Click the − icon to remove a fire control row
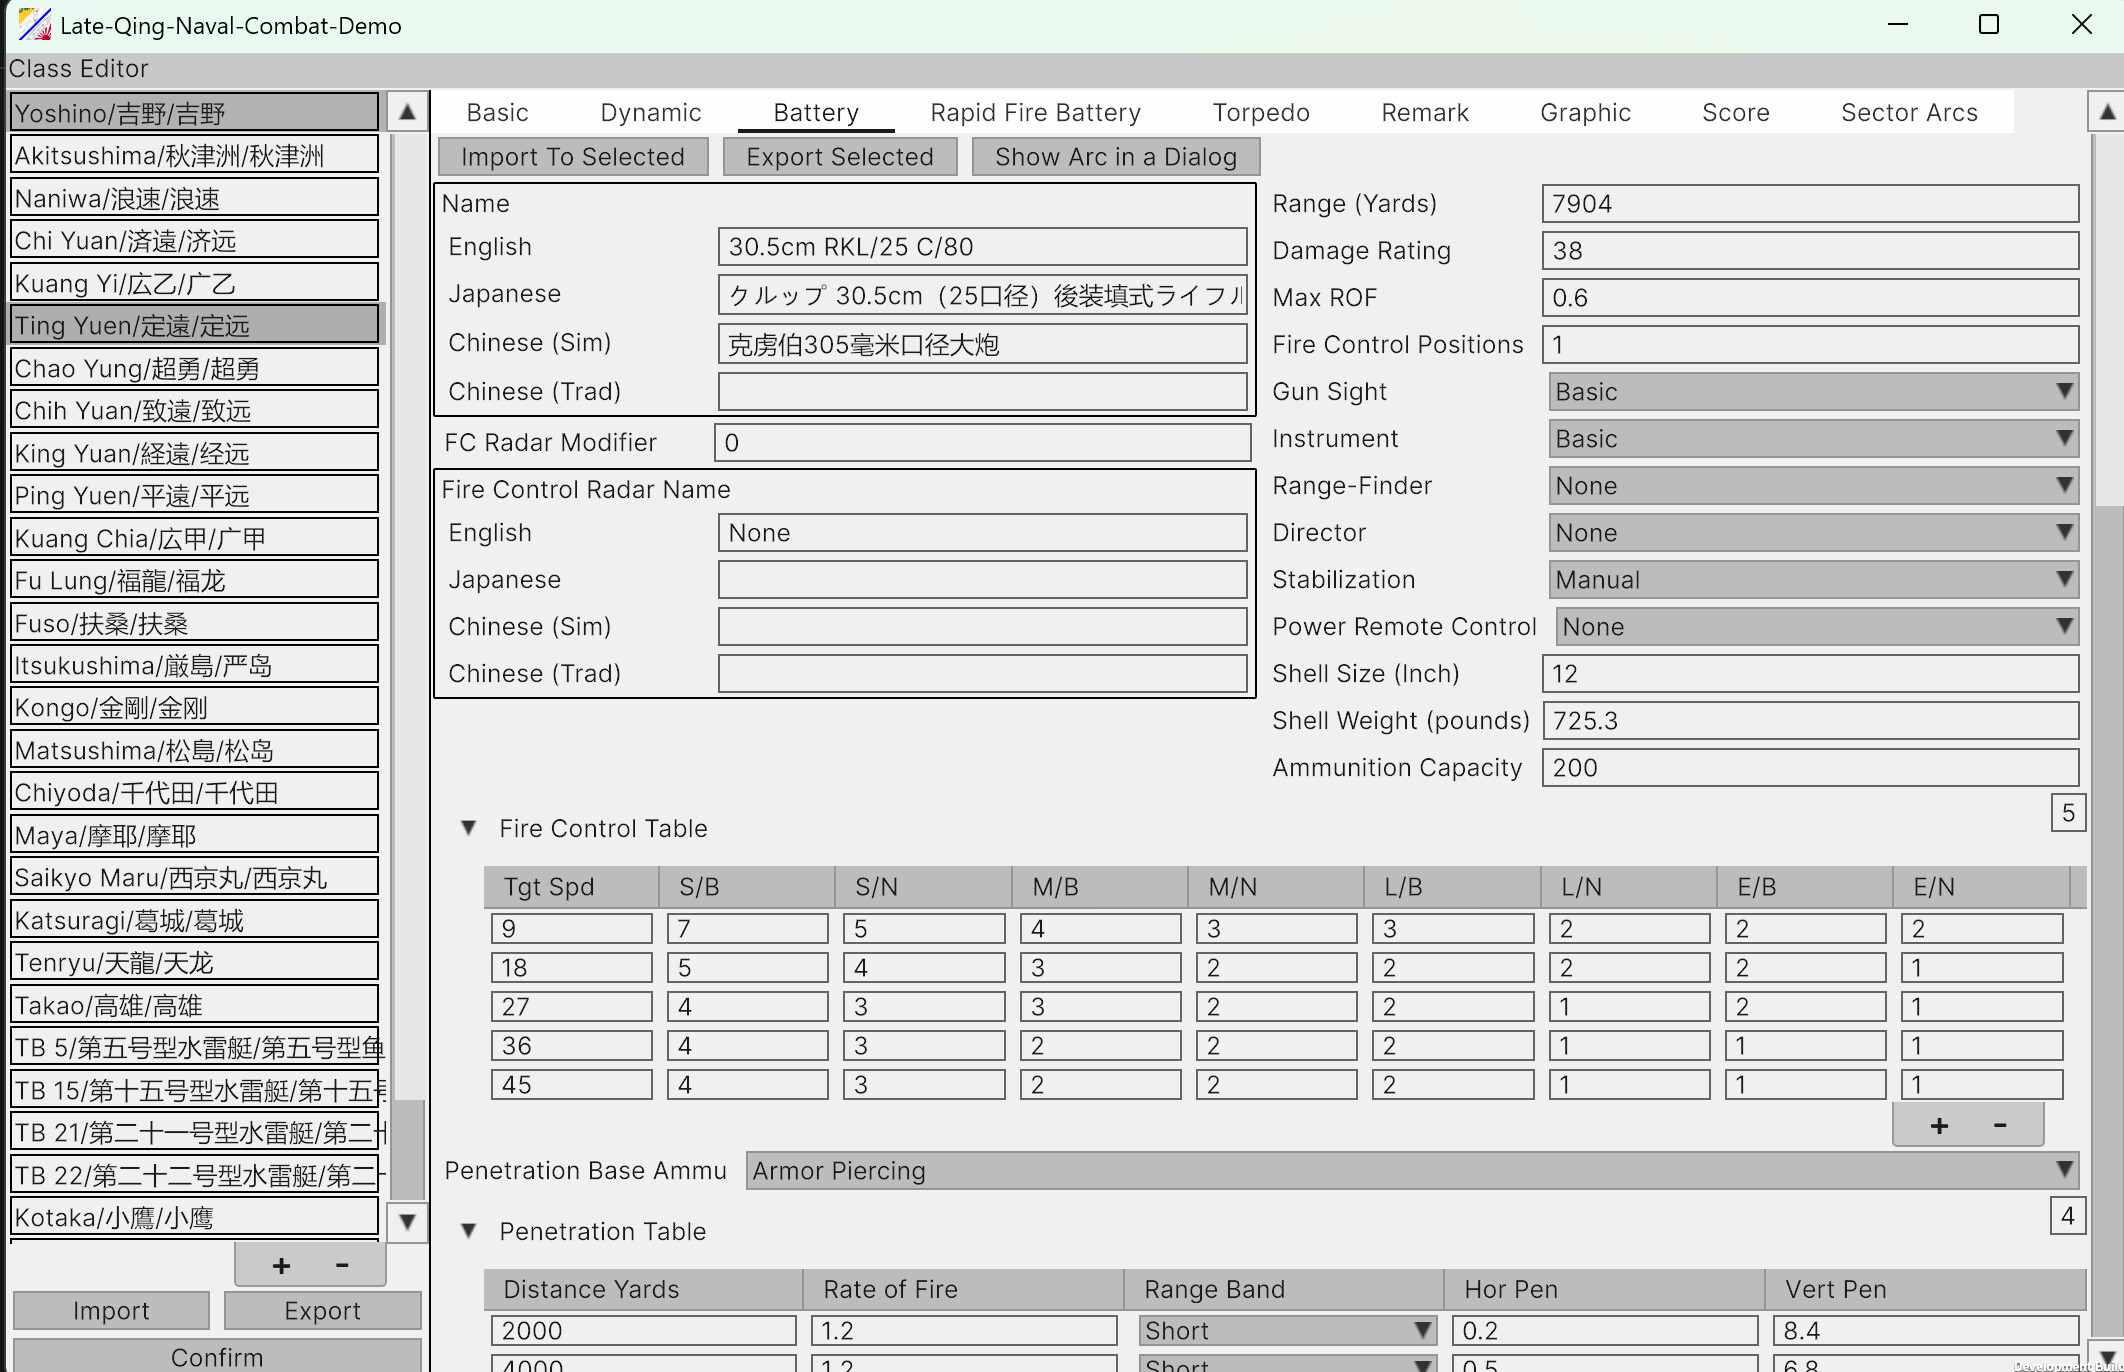 (1998, 1124)
